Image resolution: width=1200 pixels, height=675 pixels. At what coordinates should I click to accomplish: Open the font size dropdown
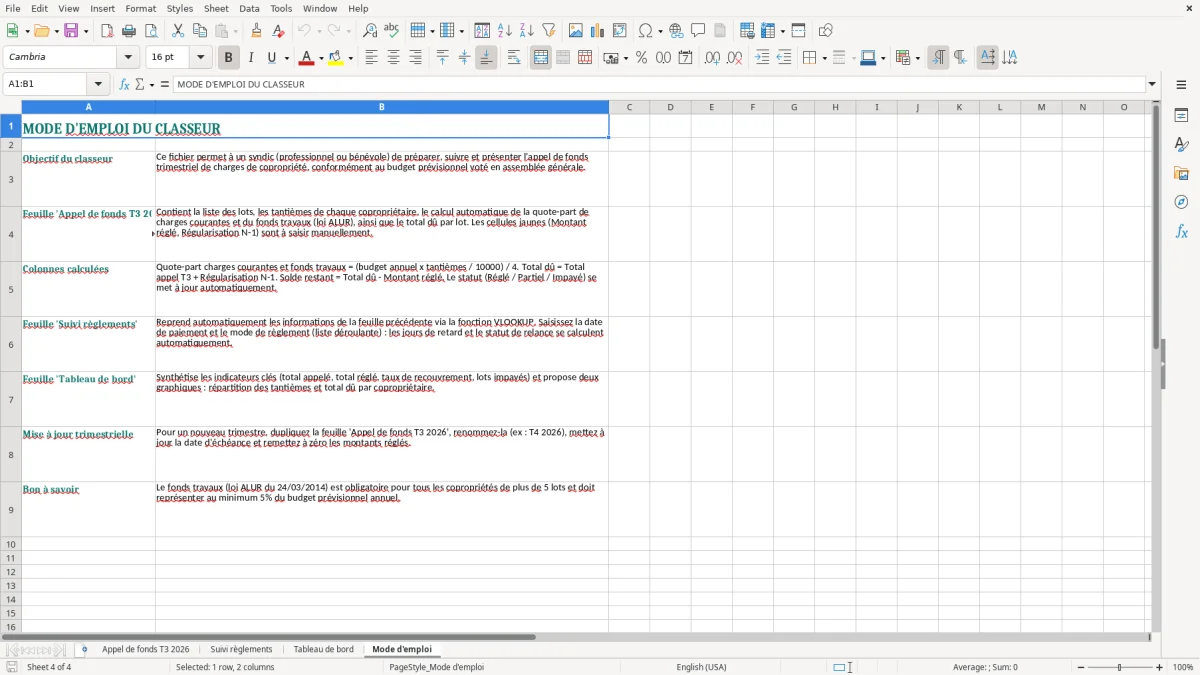200,58
